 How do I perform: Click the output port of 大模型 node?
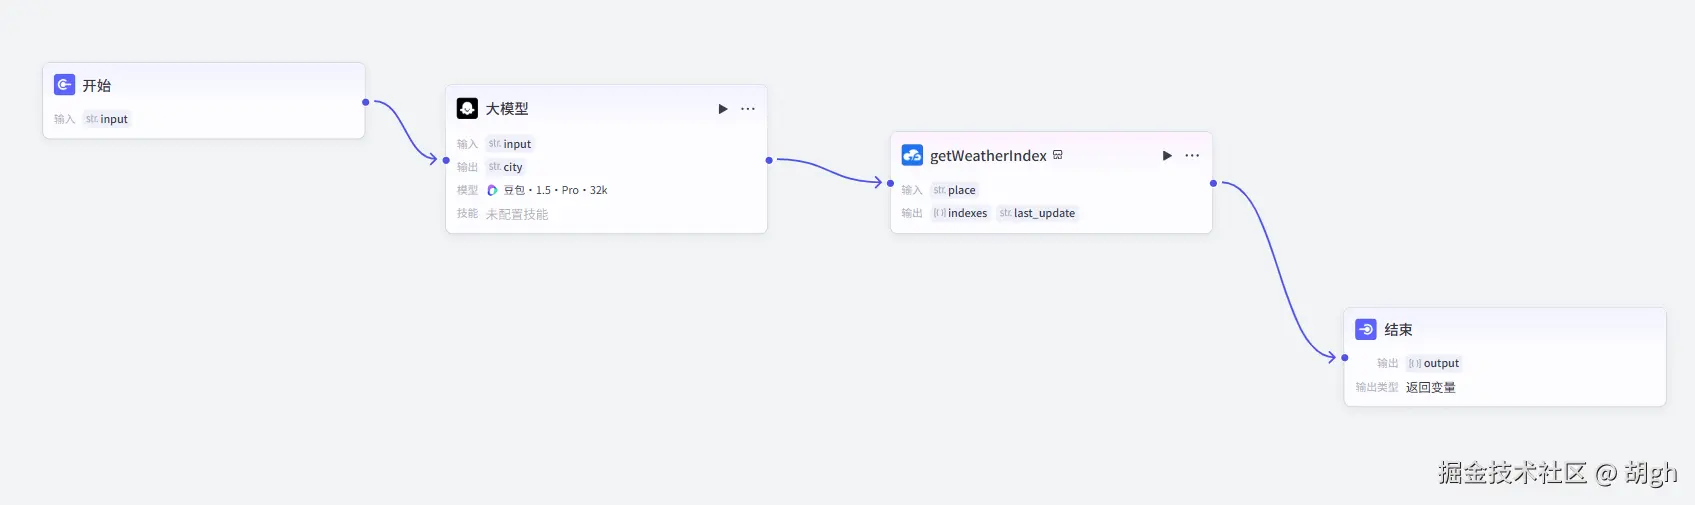[769, 160]
